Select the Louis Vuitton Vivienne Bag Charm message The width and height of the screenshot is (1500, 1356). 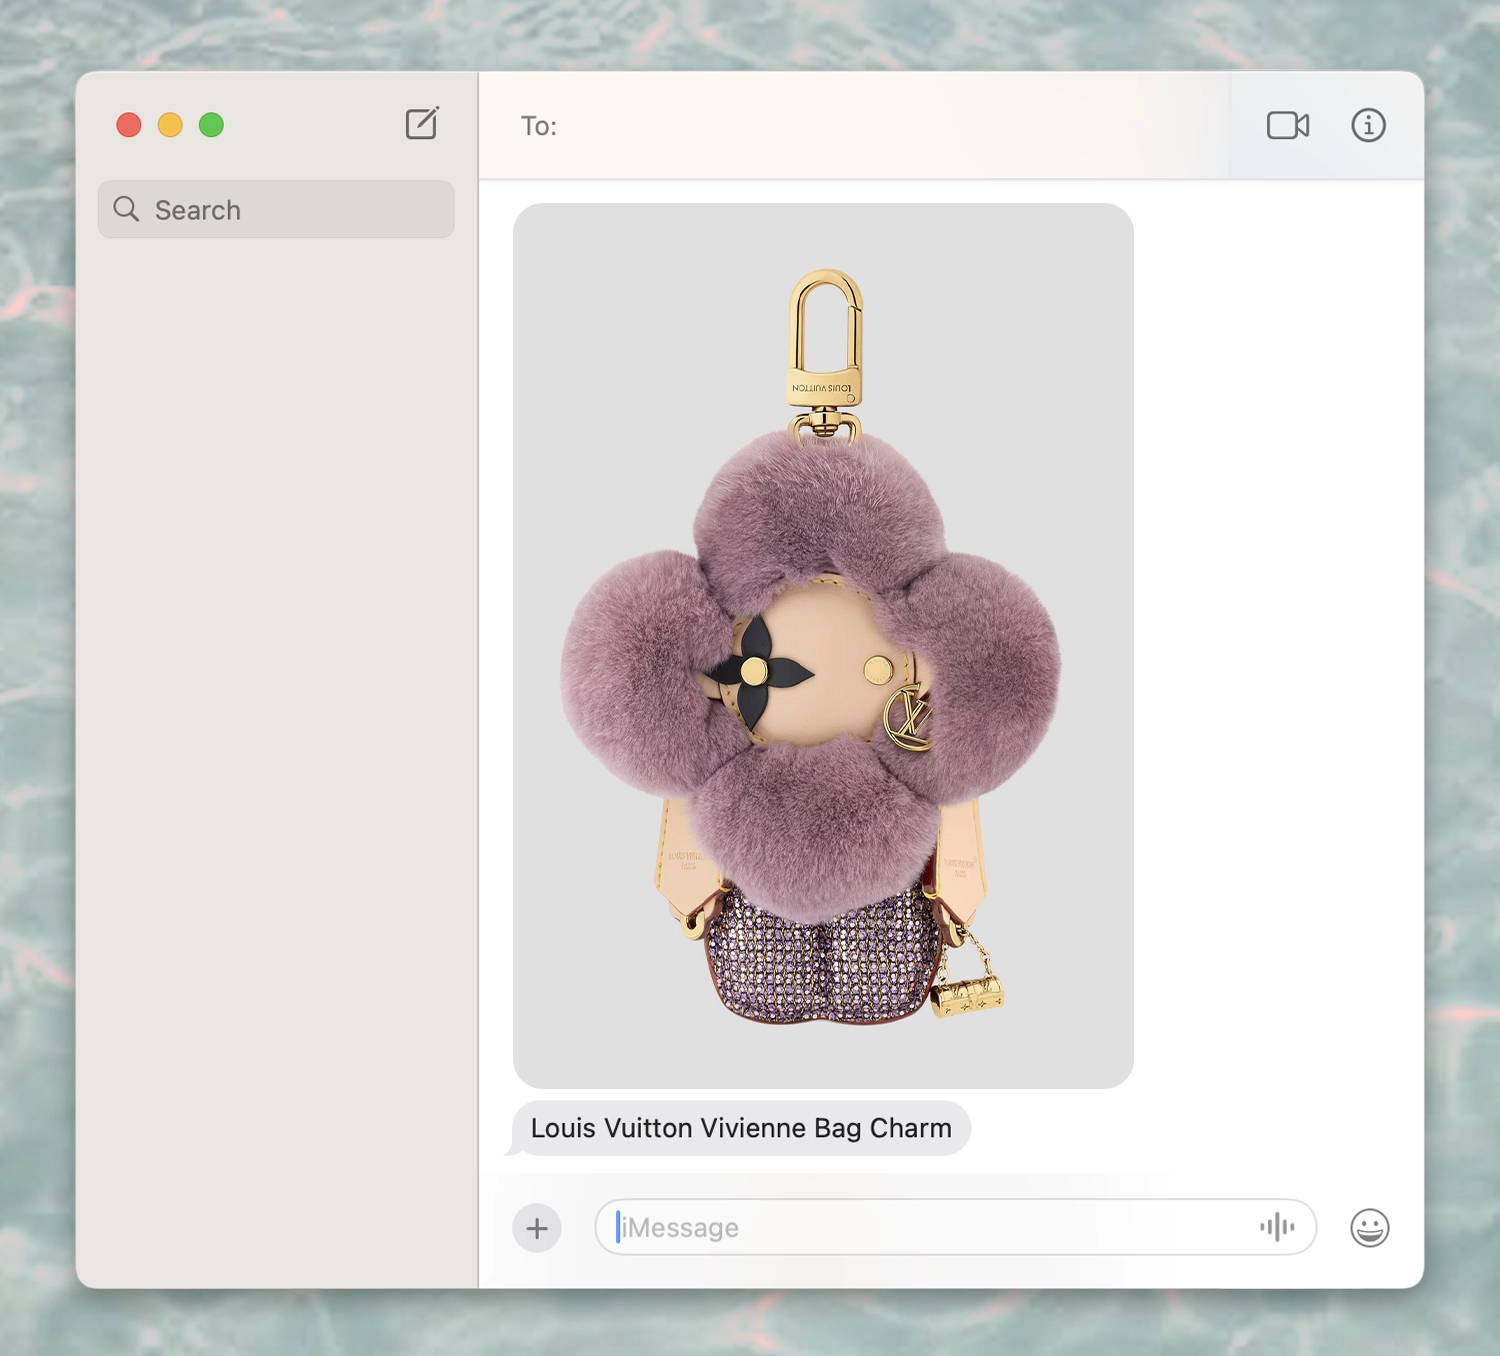coord(741,1128)
